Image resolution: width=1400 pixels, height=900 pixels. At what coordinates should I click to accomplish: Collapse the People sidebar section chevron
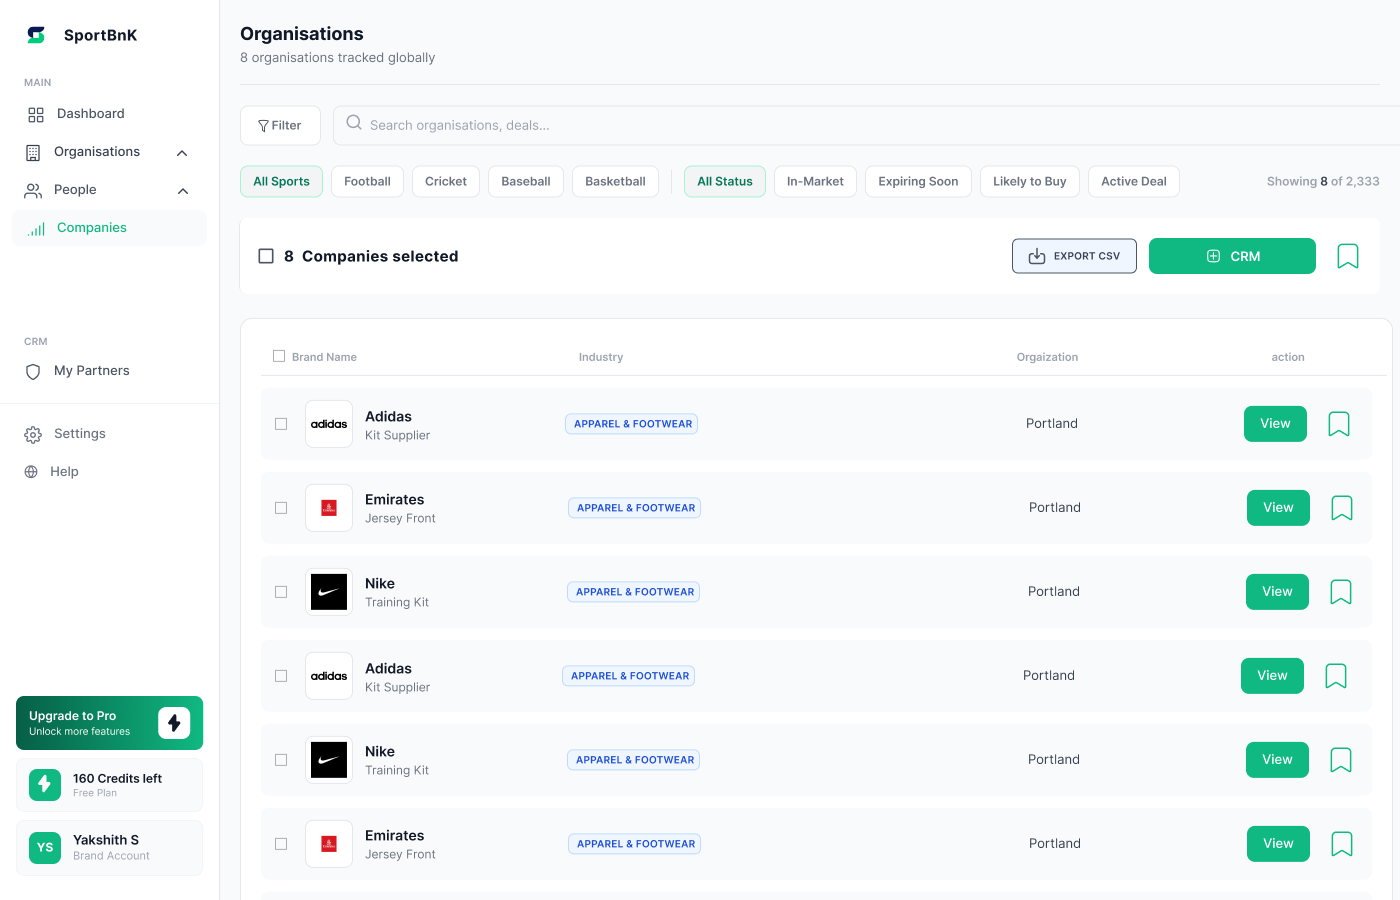click(183, 191)
